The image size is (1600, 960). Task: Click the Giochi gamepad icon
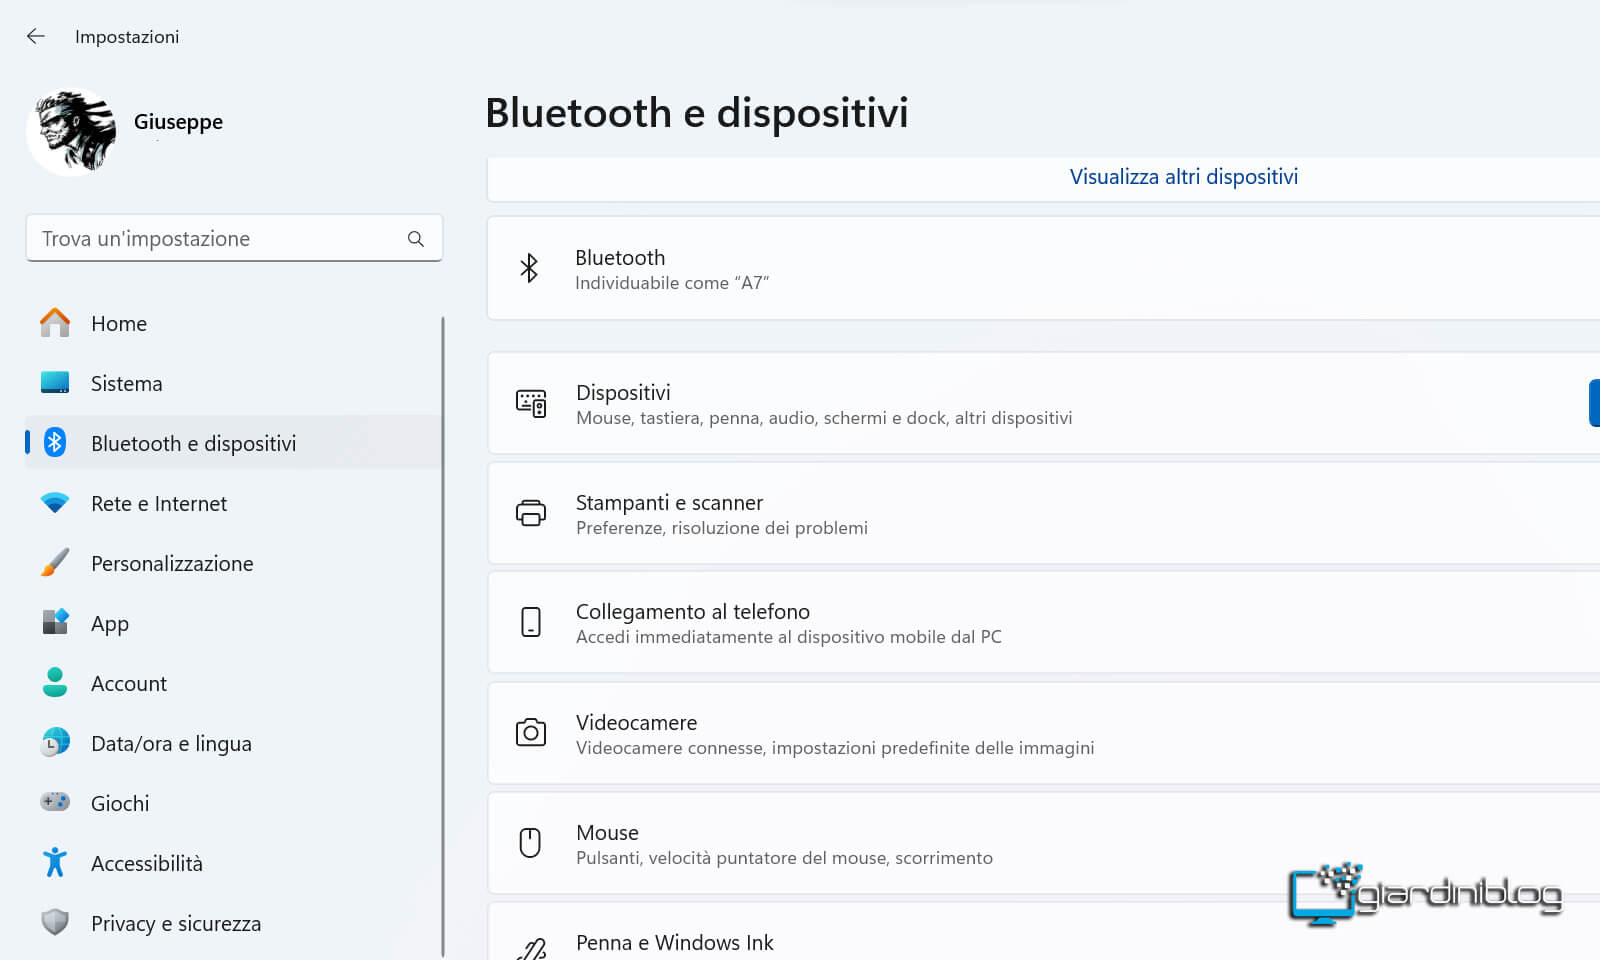pyautogui.click(x=55, y=802)
